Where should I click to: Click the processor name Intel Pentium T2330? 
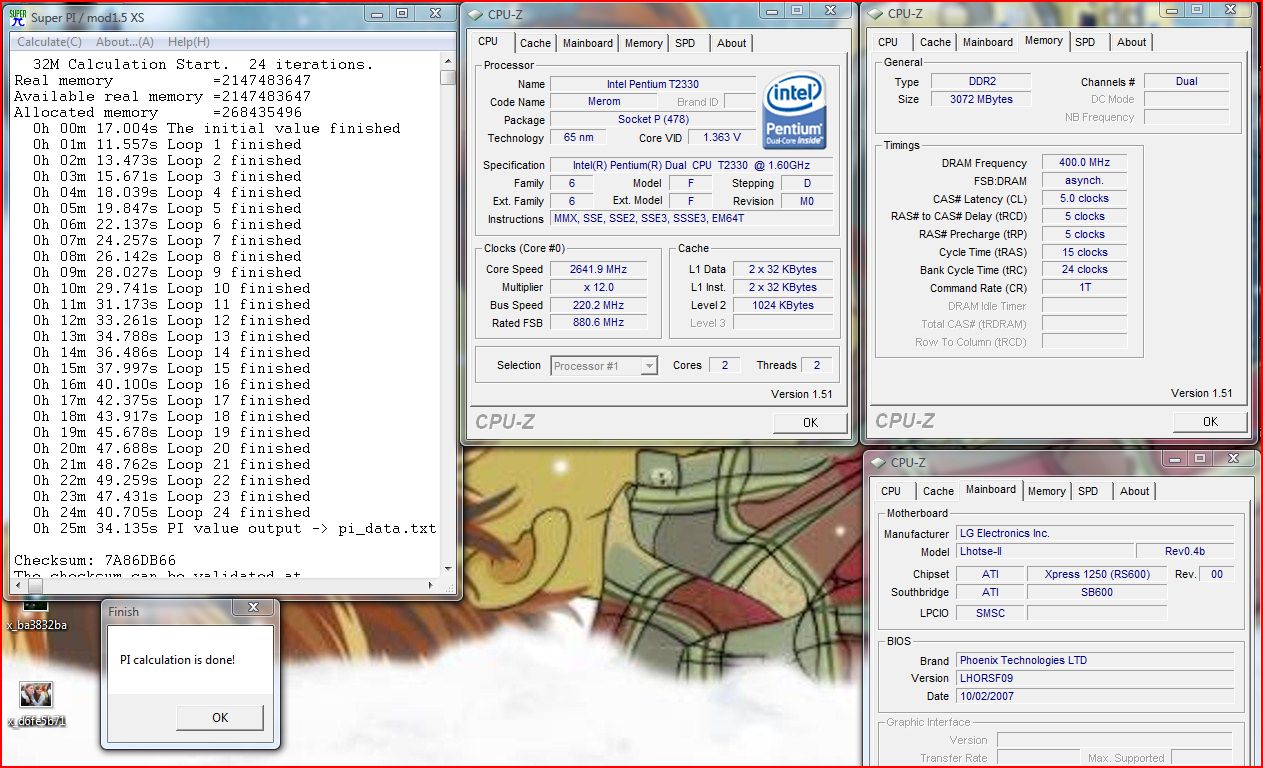(653, 84)
